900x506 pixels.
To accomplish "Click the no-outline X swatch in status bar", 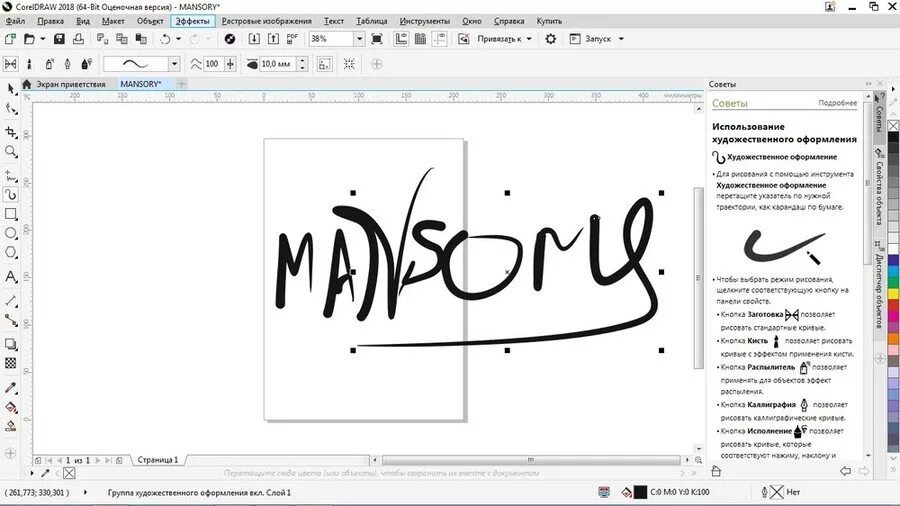I will pos(777,492).
